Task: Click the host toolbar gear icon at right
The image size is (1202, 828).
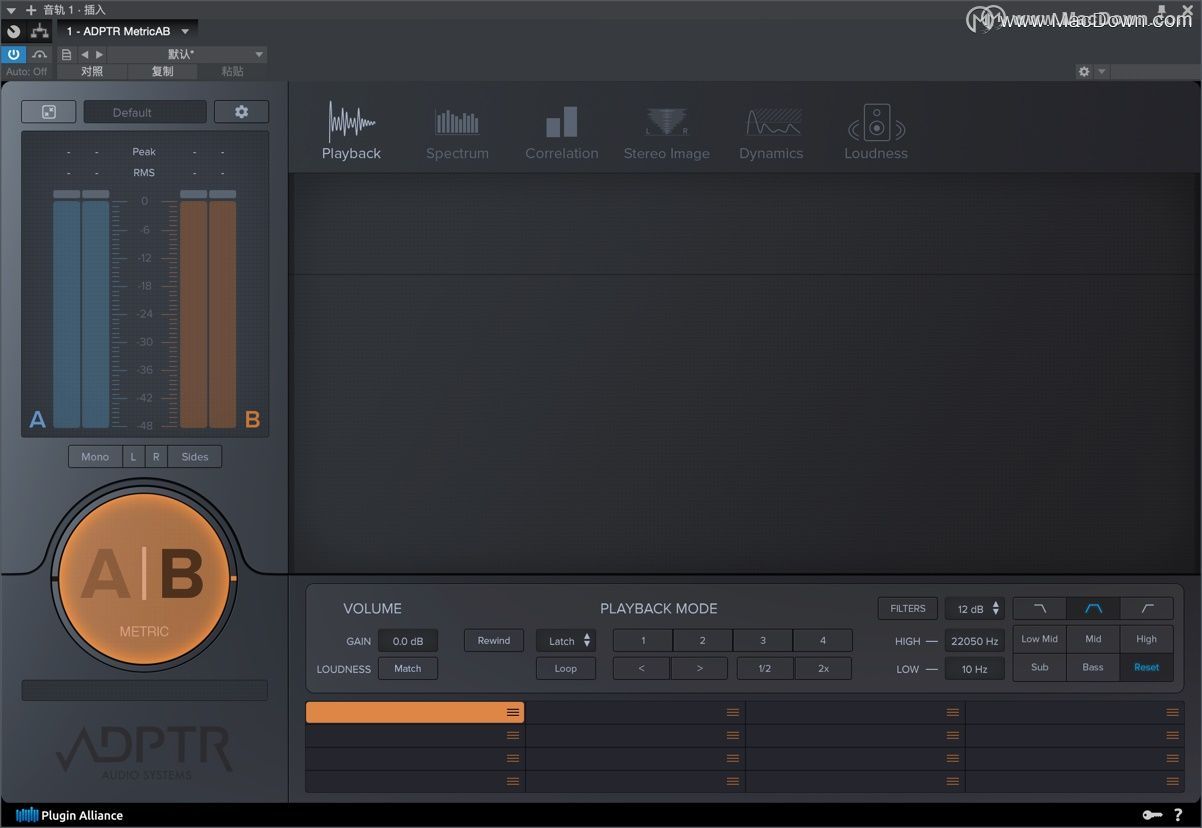Action: [x=1084, y=72]
